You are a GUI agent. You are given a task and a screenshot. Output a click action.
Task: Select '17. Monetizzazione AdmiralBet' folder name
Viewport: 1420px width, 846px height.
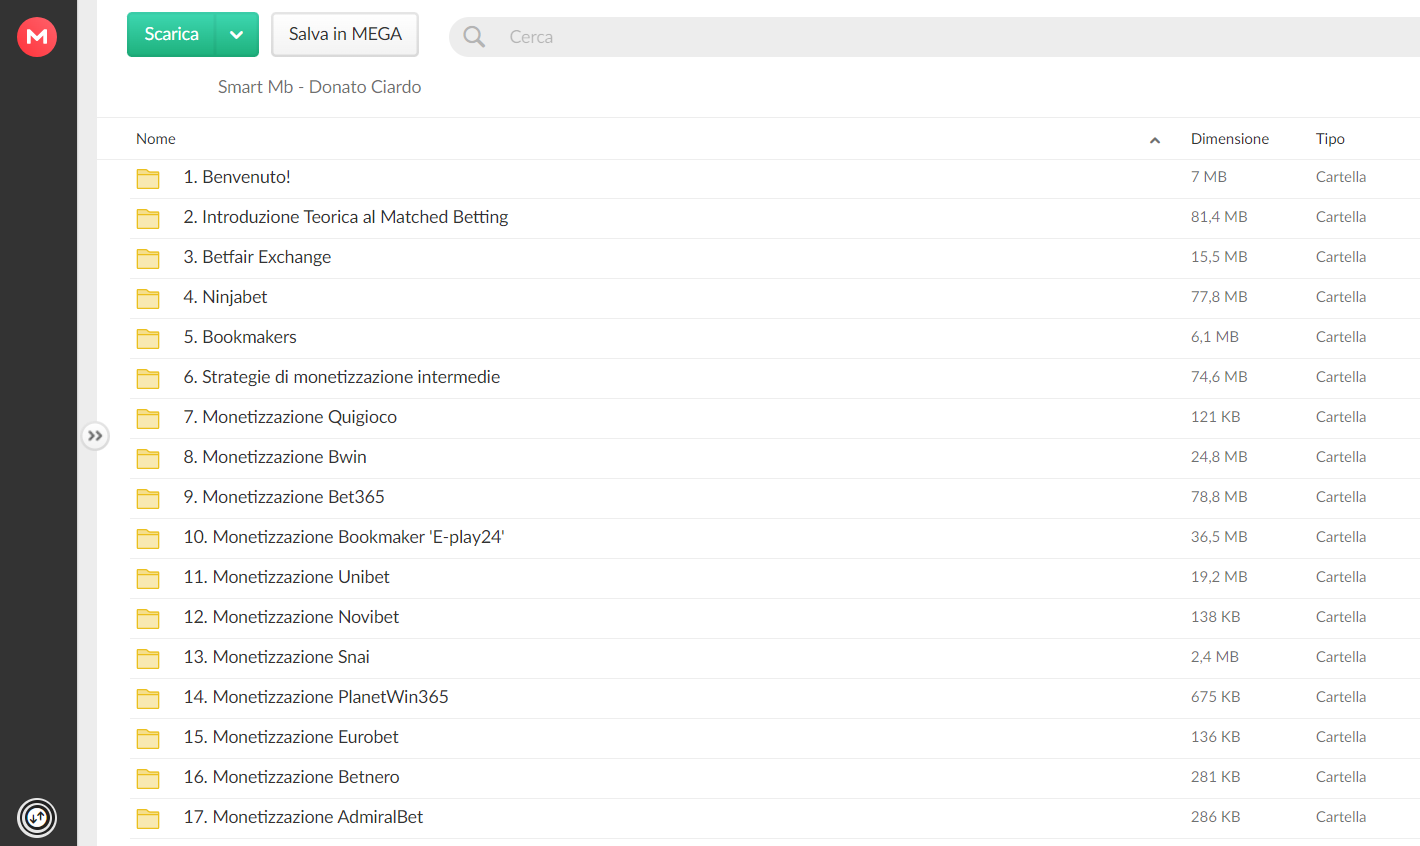tap(303, 817)
